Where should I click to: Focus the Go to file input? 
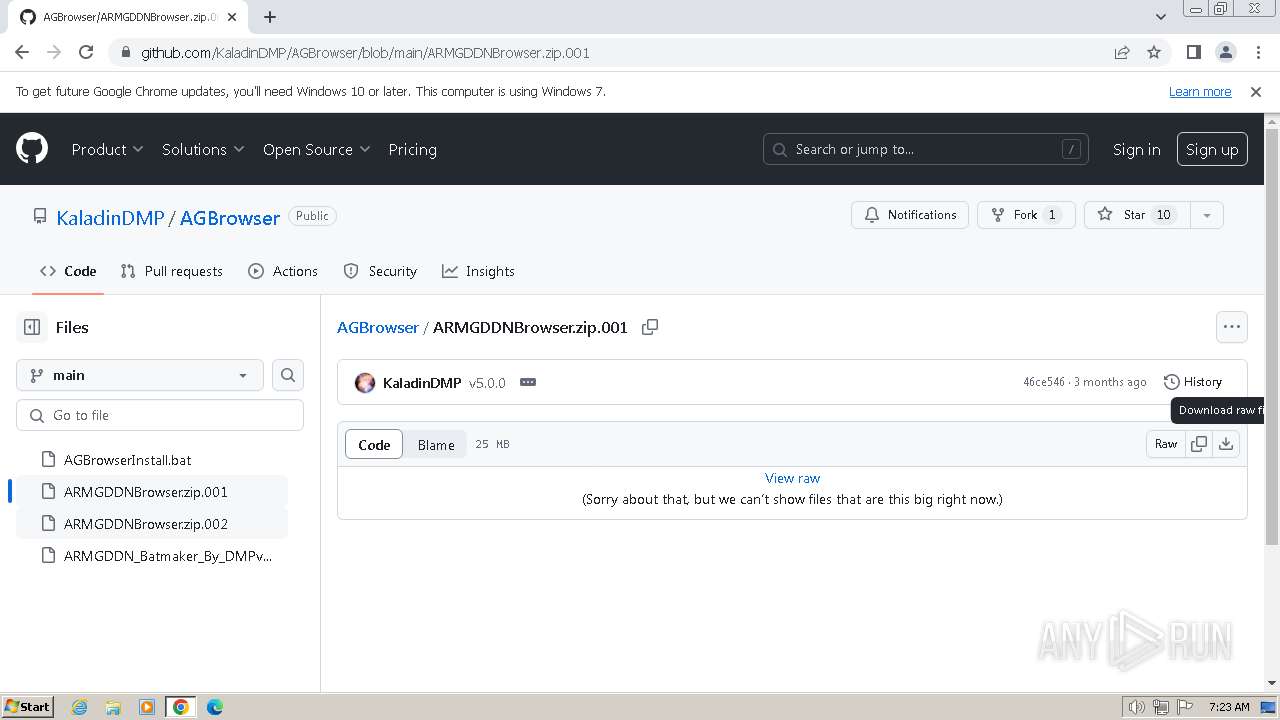160,415
